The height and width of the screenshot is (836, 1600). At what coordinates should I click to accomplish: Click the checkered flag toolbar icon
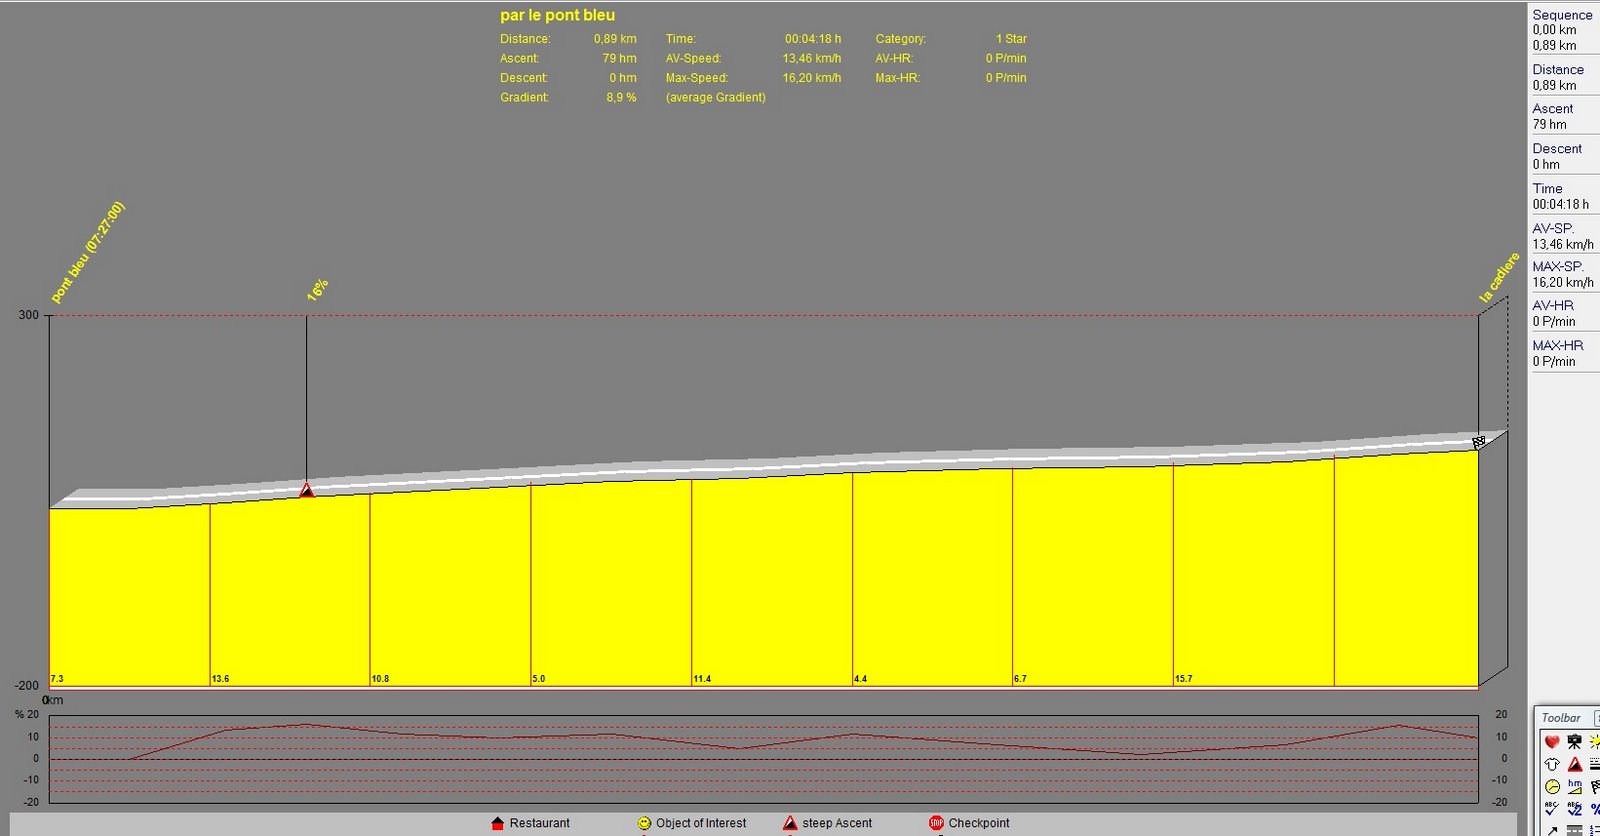(1595, 787)
